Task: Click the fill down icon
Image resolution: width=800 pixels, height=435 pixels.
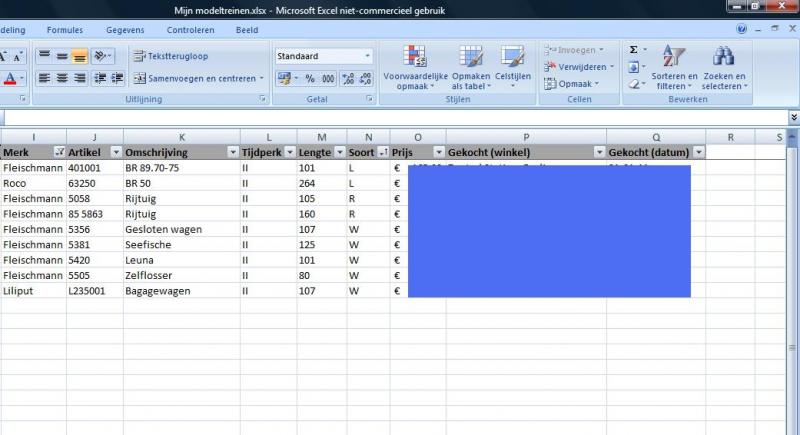Action: coord(633,67)
